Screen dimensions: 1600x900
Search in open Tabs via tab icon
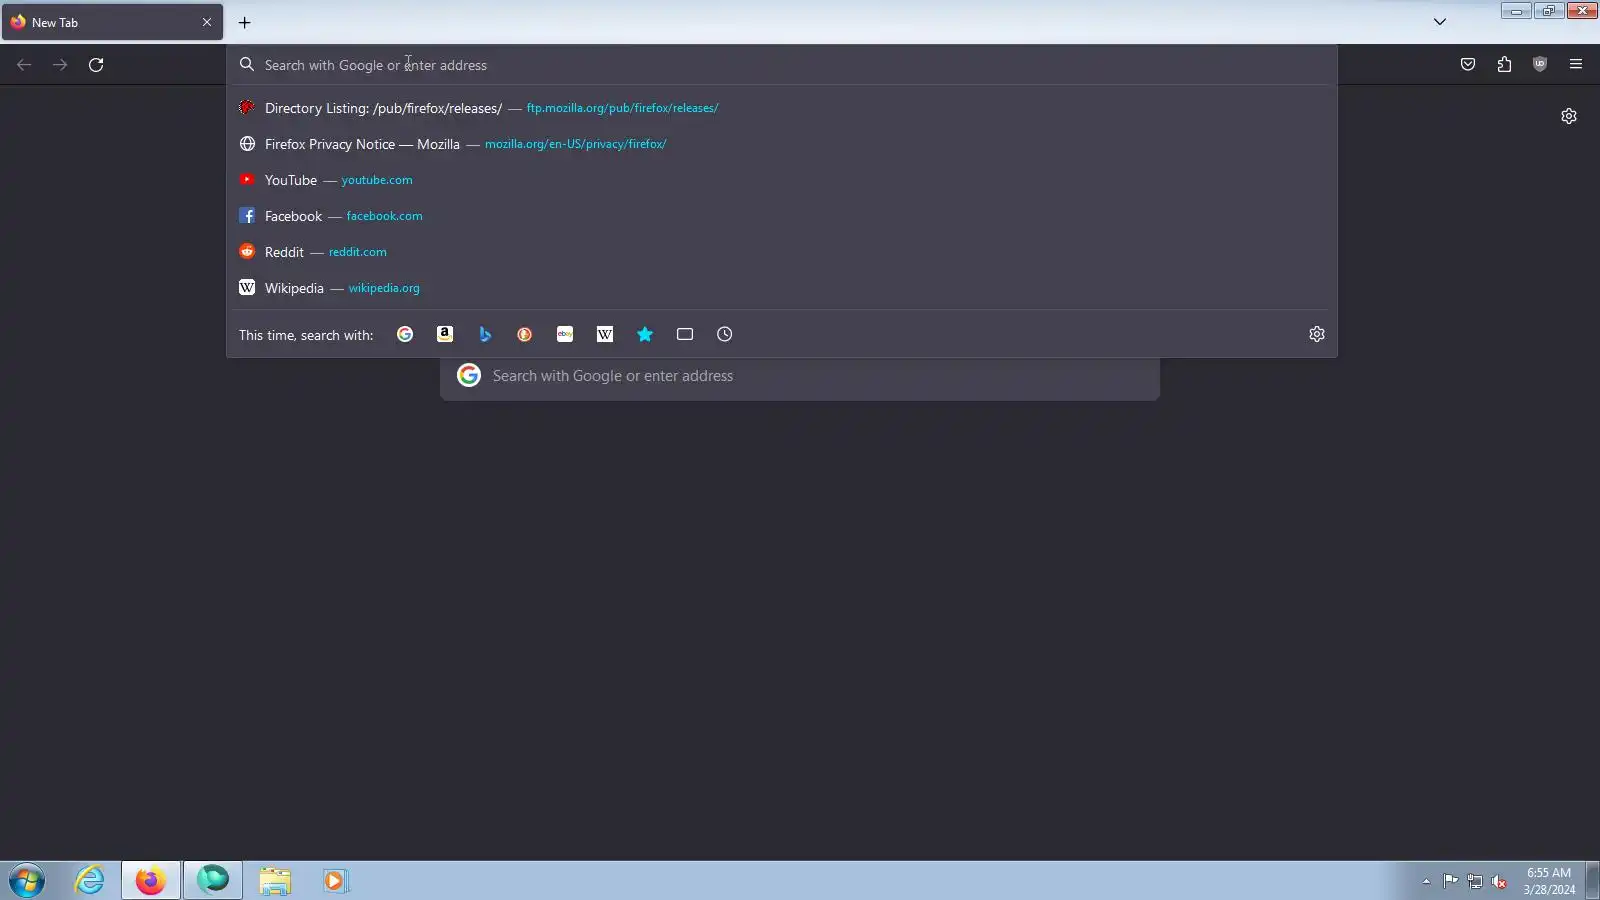(x=685, y=335)
